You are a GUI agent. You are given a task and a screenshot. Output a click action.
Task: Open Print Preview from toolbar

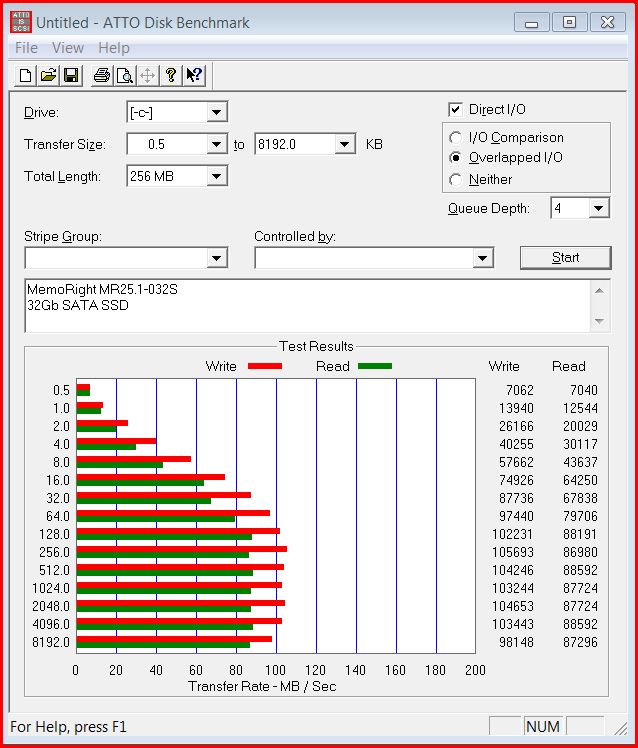(125, 75)
